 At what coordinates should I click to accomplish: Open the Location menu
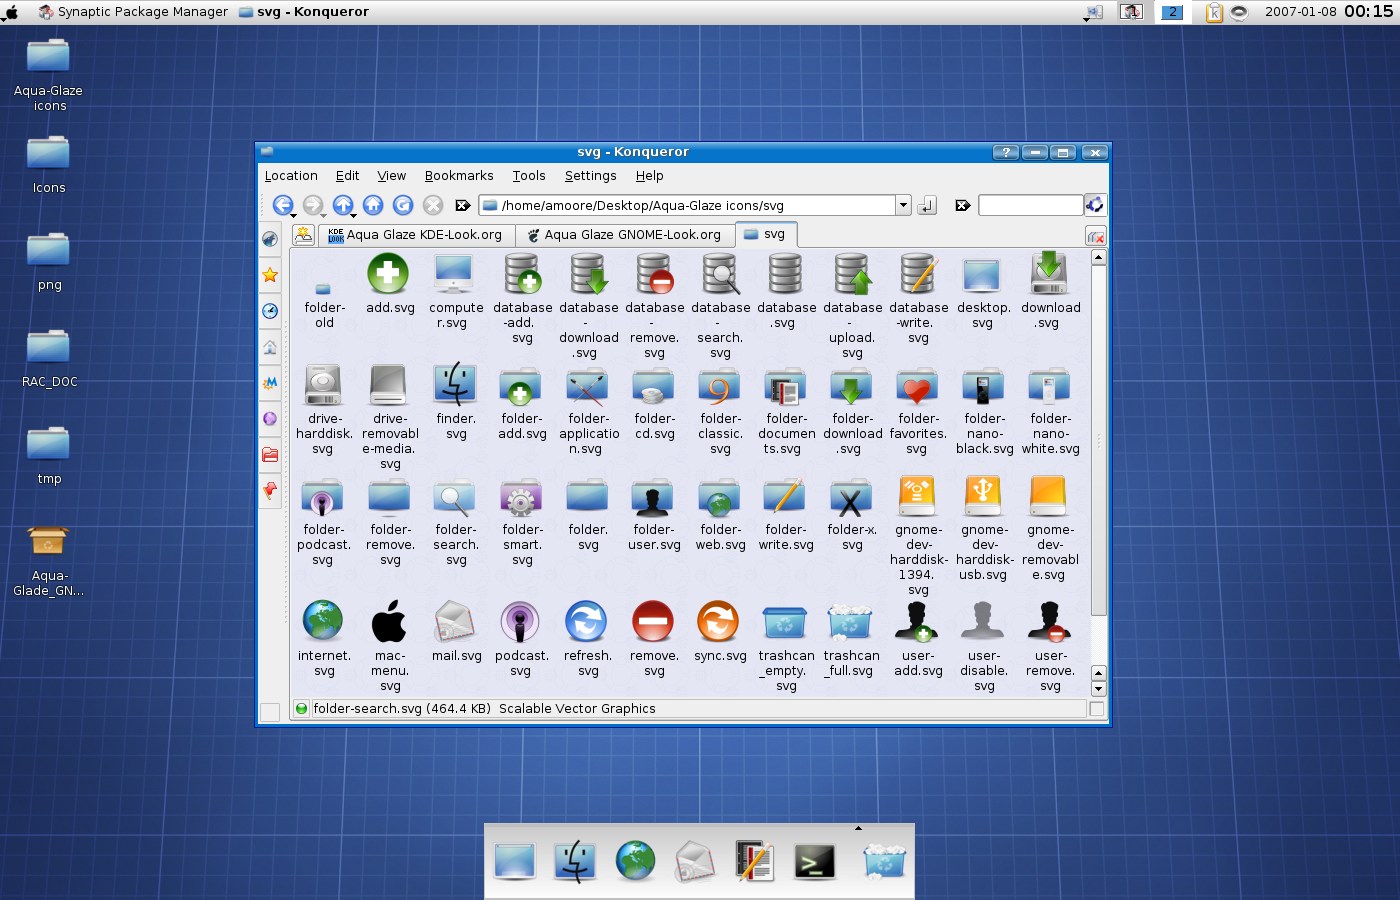coord(291,175)
